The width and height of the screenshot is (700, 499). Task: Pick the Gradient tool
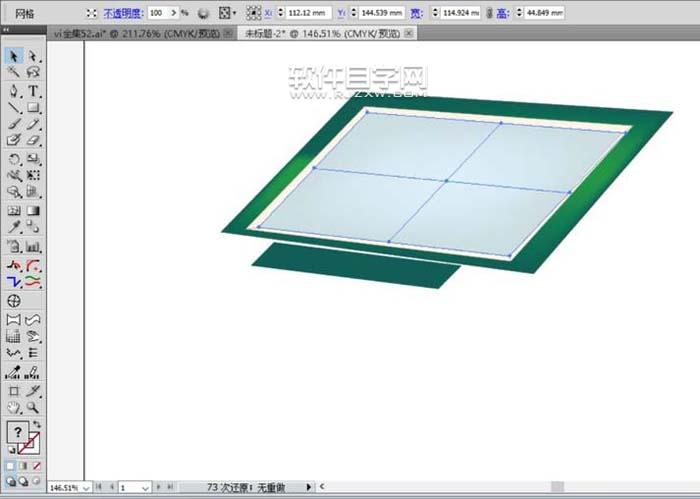point(33,211)
